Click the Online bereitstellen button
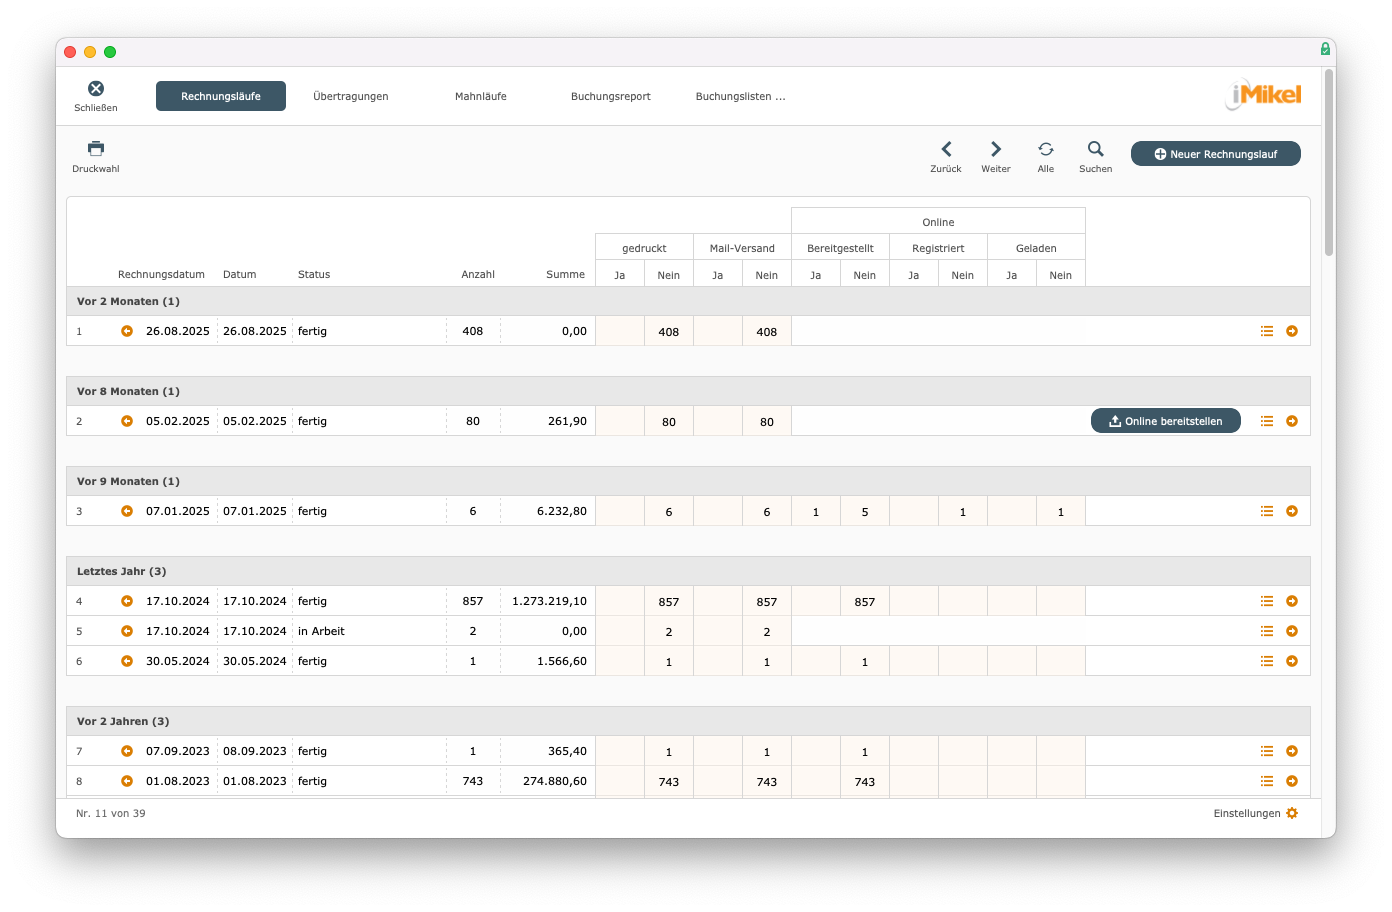The width and height of the screenshot is (1392, 912). pyautogui.click(x=1165, y=421)
